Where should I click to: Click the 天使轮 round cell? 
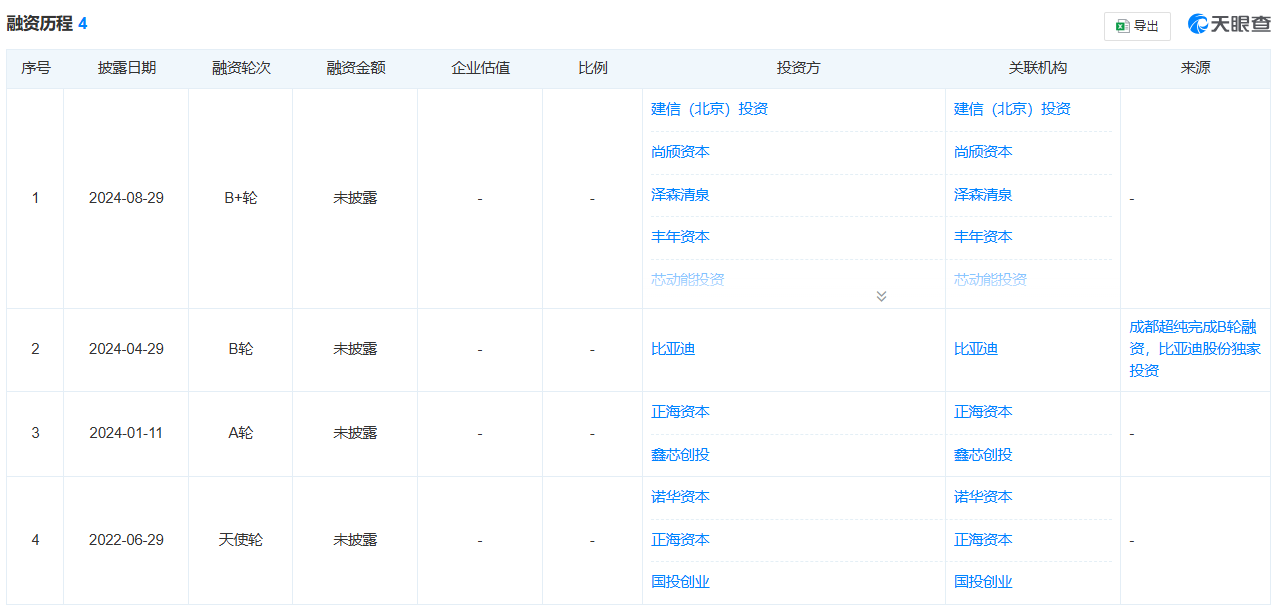241,540
